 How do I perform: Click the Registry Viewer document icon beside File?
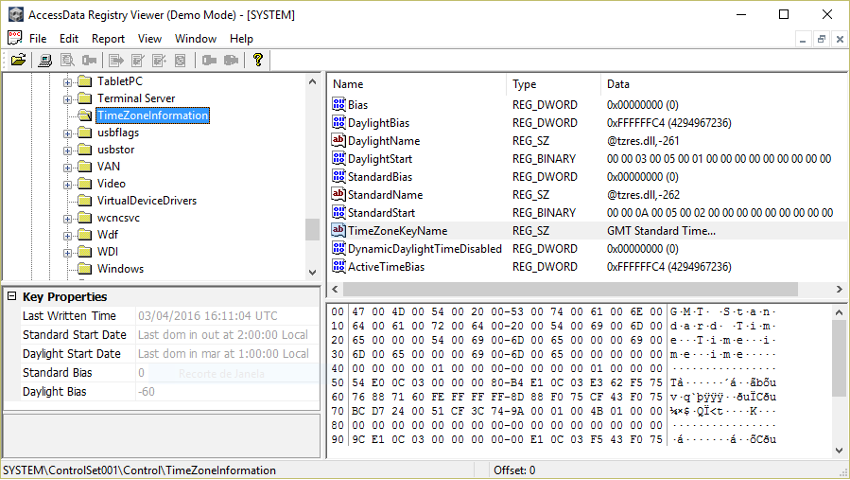[x=15, y=38]
